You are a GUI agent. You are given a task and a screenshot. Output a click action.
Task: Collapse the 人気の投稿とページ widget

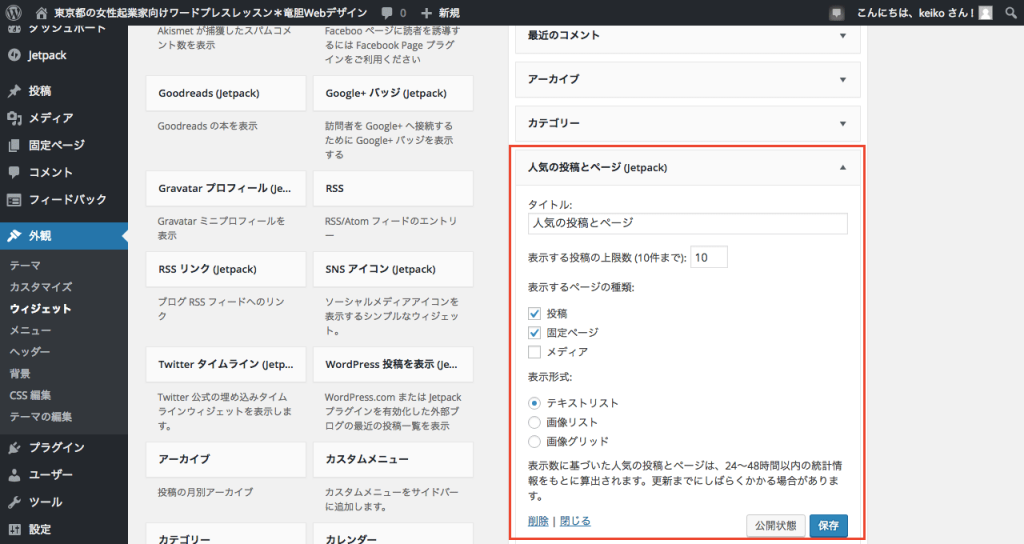click(842, 168)
